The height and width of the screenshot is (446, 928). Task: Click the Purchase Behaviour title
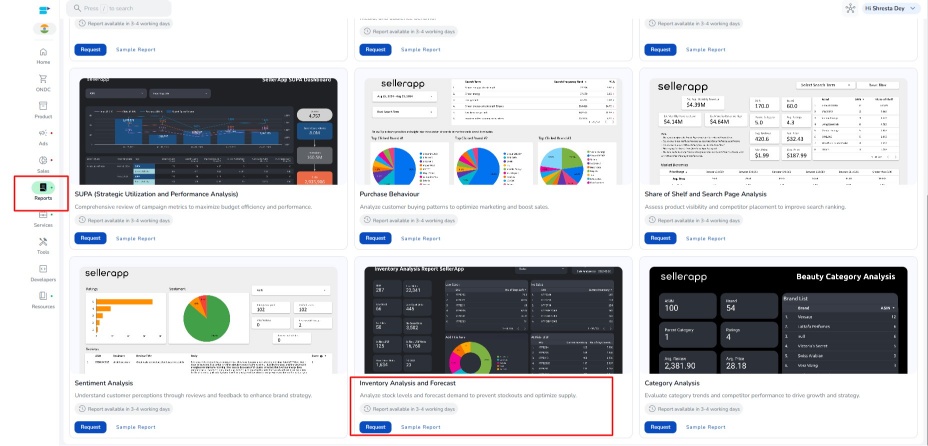[389, 194]
